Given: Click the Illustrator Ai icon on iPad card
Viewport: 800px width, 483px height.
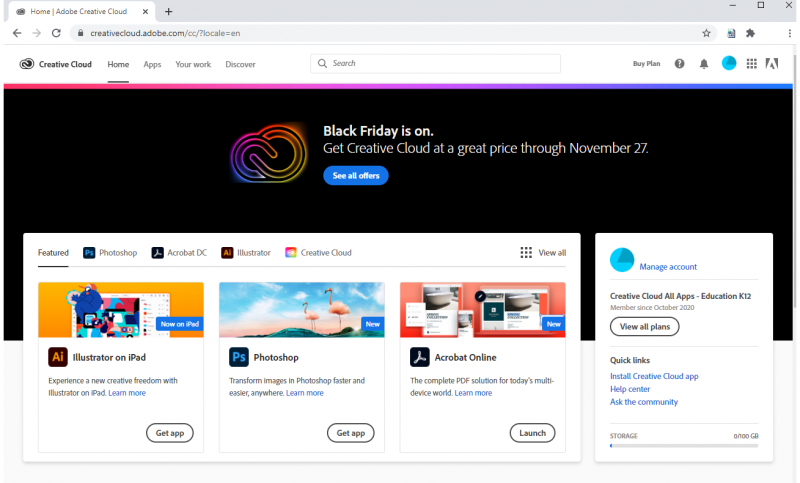Looking at the screenshot, I should (58, 357).
